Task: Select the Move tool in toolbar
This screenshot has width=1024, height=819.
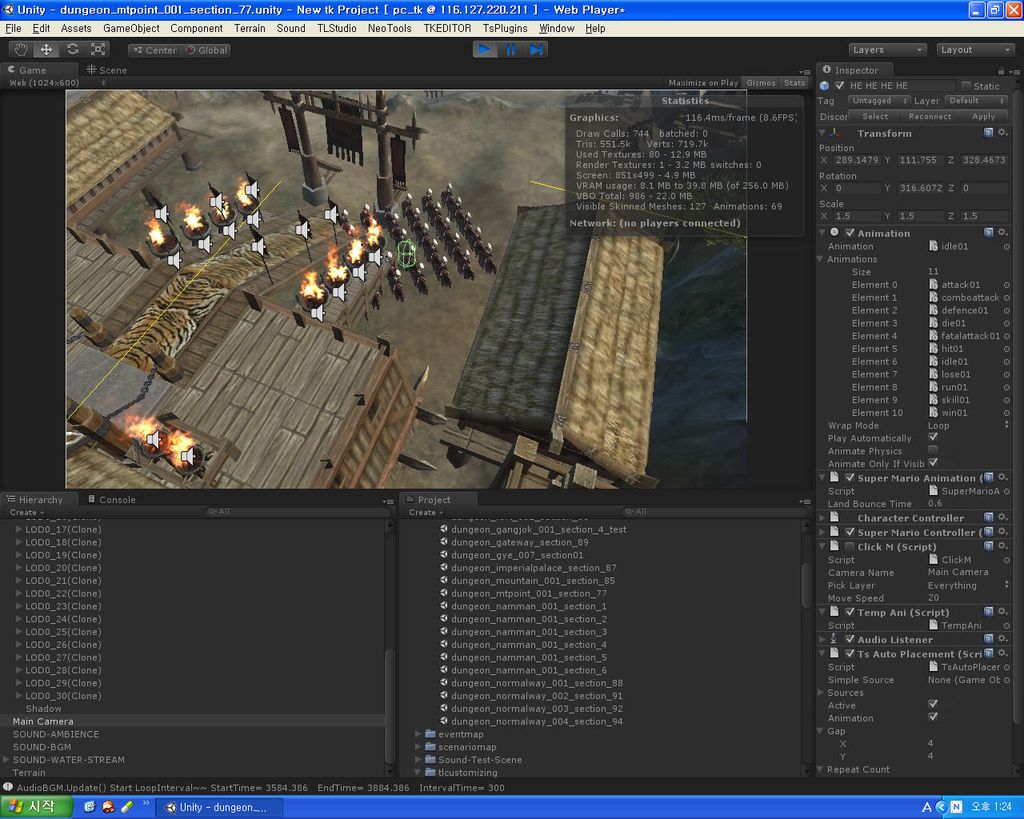Action: [46, 50]
